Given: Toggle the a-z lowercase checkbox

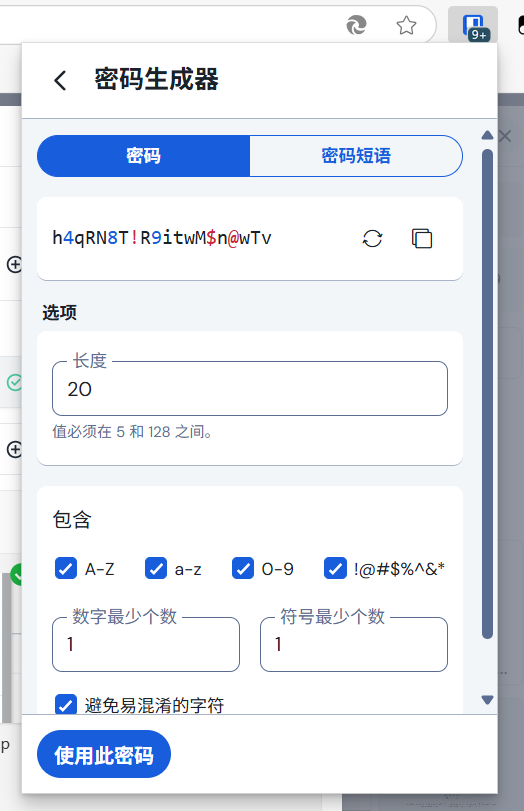Looking at the screenshot, I should [156, 568].
